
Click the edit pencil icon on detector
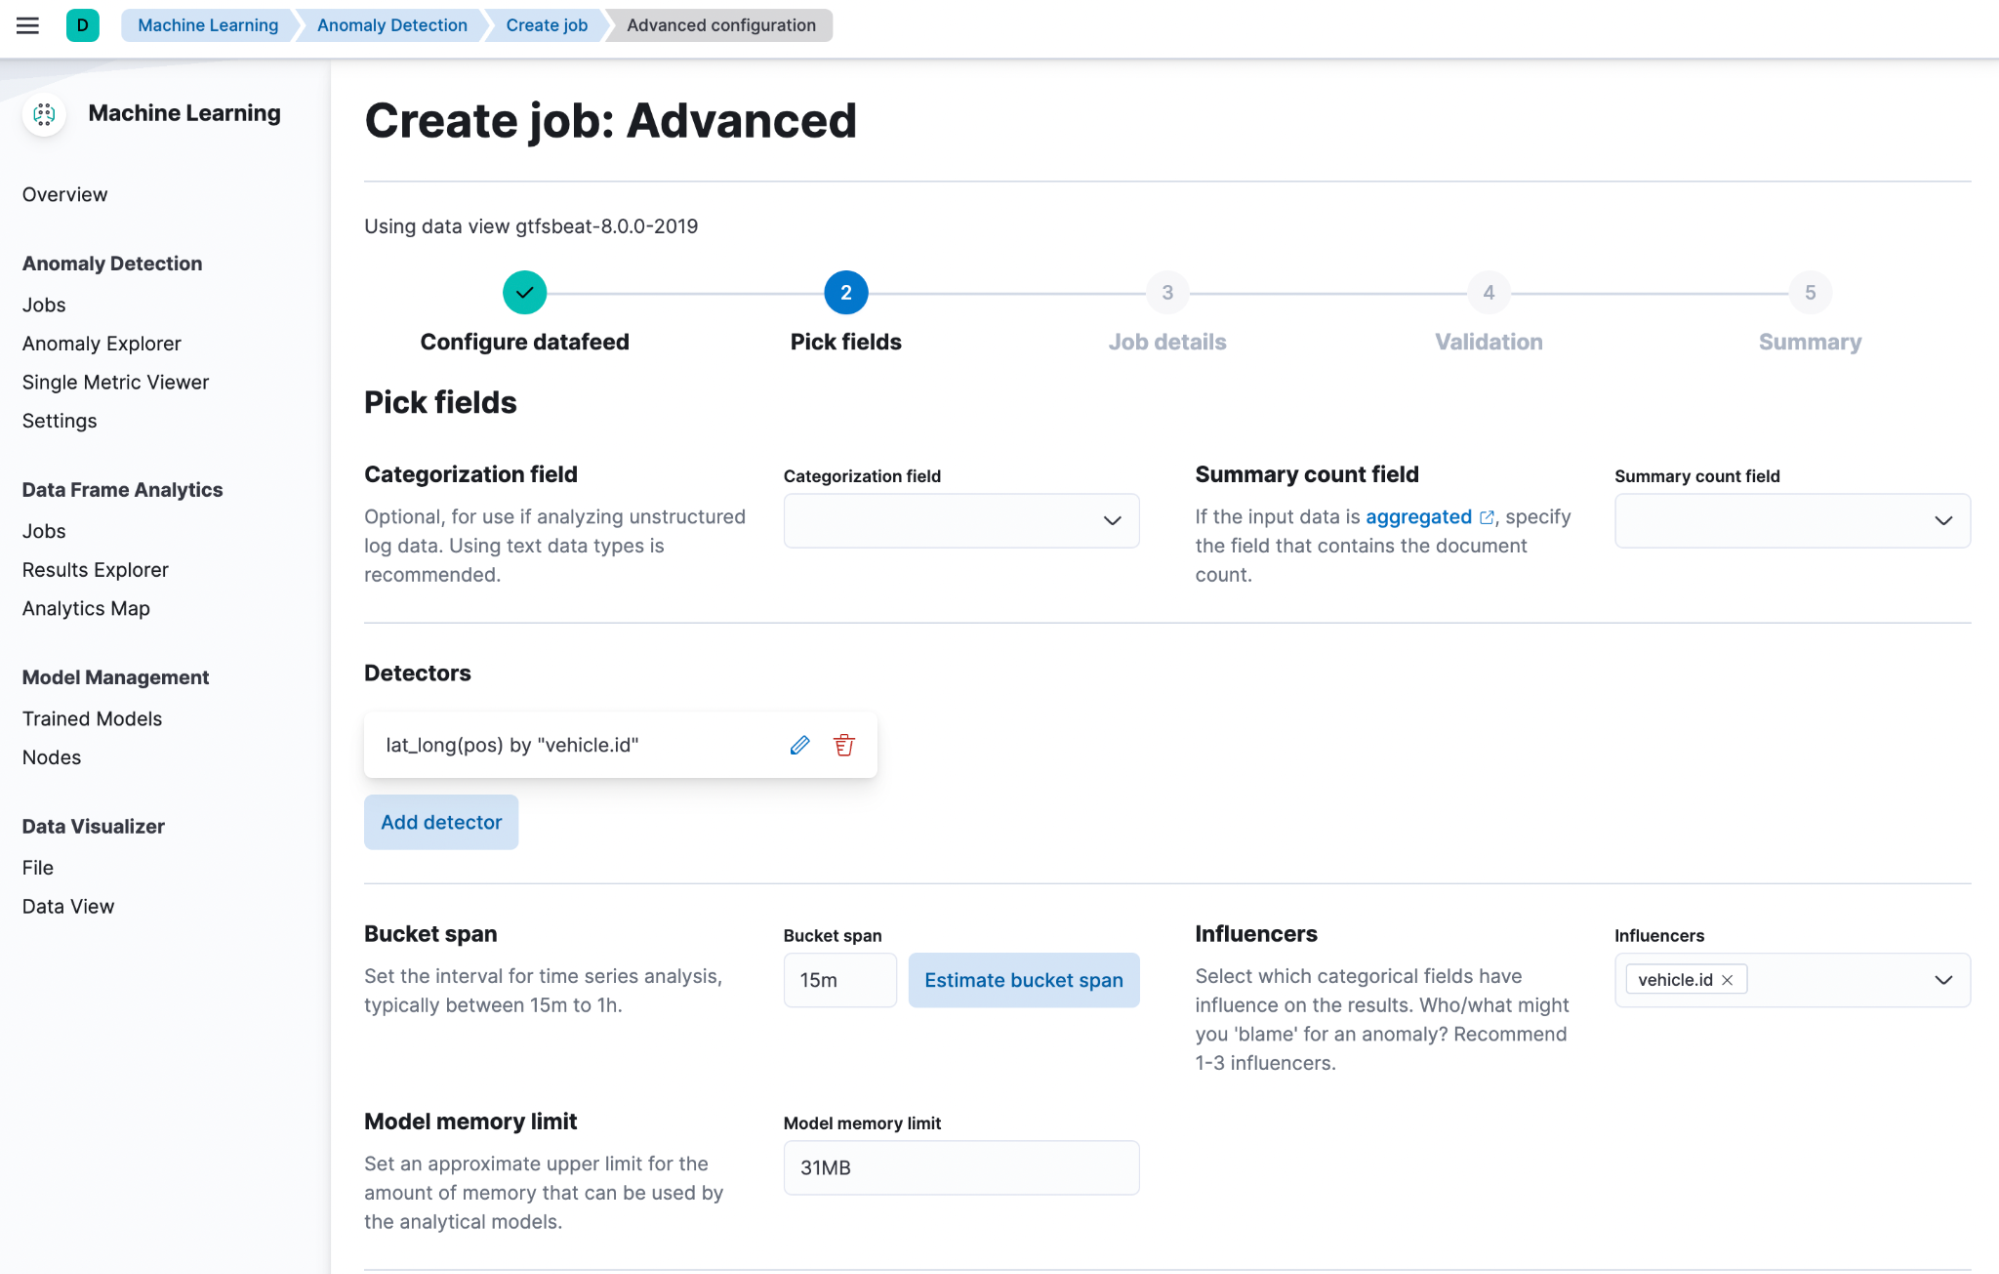click(x=798, y=745)
